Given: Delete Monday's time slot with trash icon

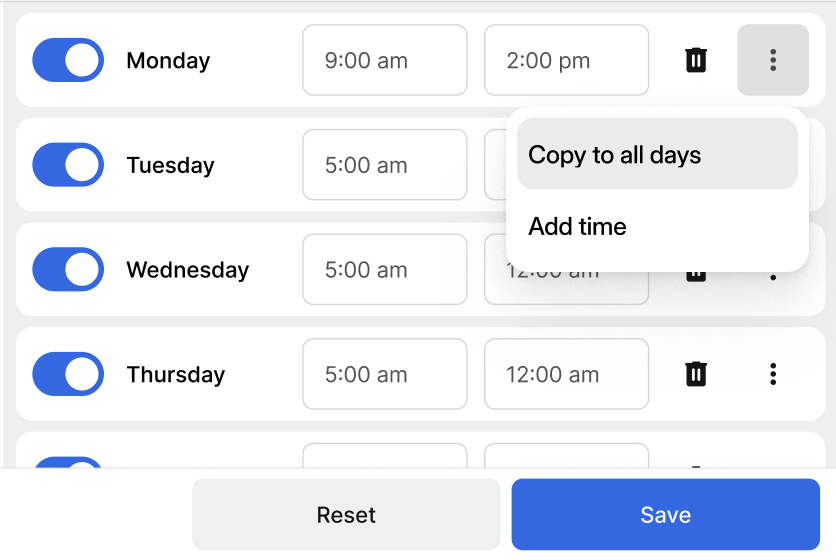Looking at the screenshot, I should pos(696,60).
